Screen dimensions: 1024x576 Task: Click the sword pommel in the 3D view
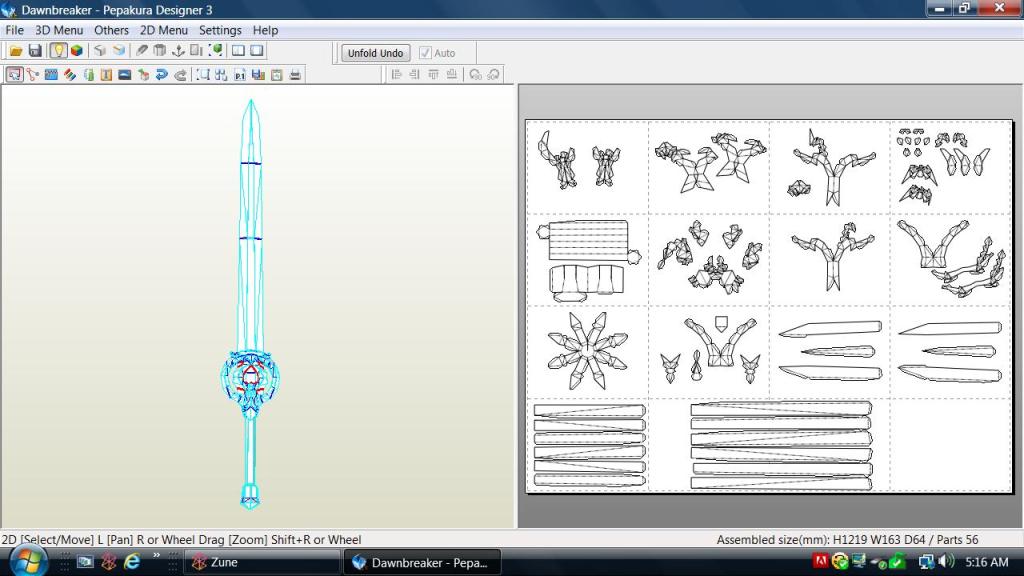(x=250, y=495)
